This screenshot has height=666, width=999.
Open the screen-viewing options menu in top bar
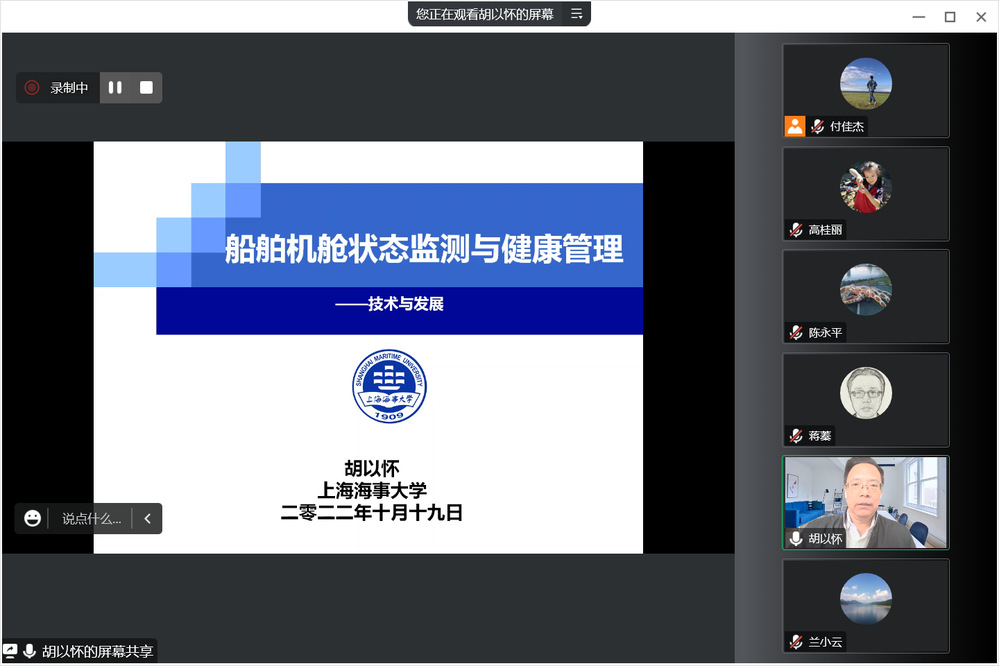coord(576,14)
